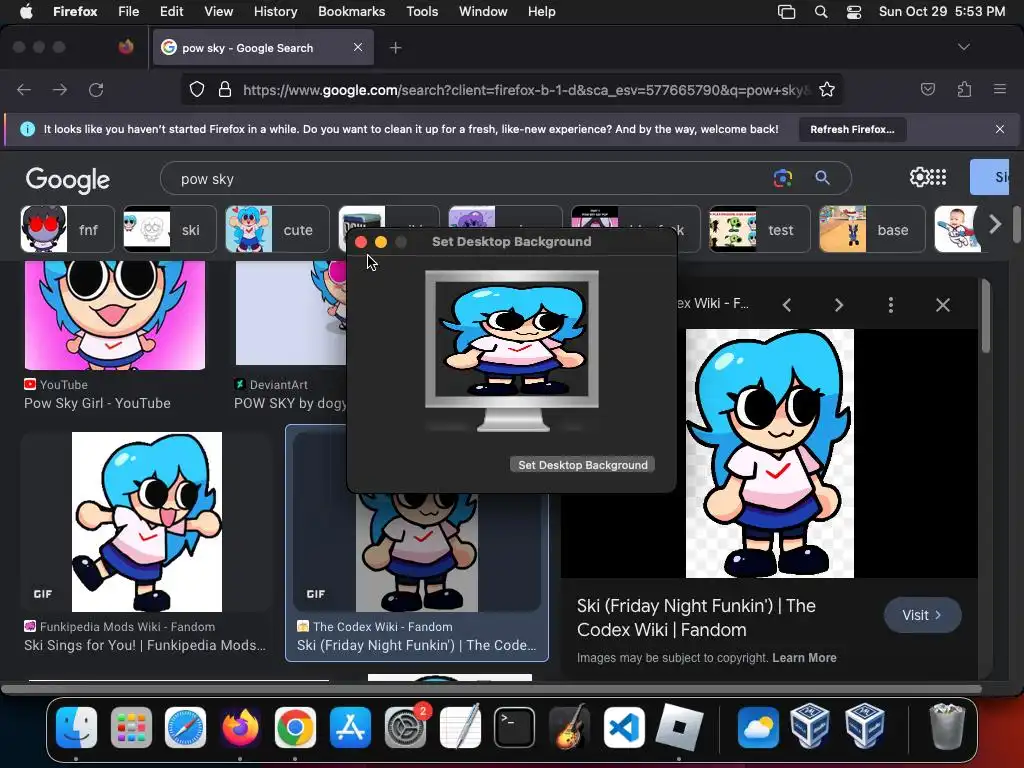Click the Set Desktop Background button
Viewport: 1024px width, 768px height.
click(x=583, y=465)
